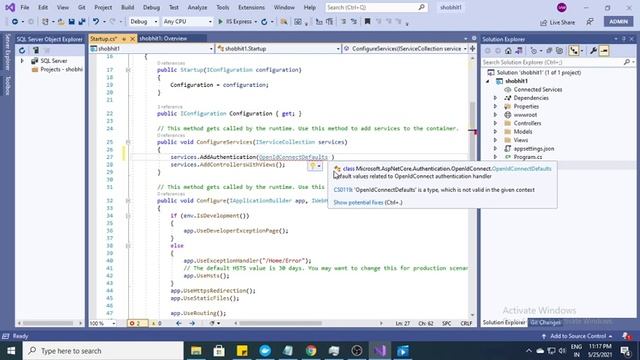Open the Build menu
The image size is (640, 360).
tap(127, 7)
